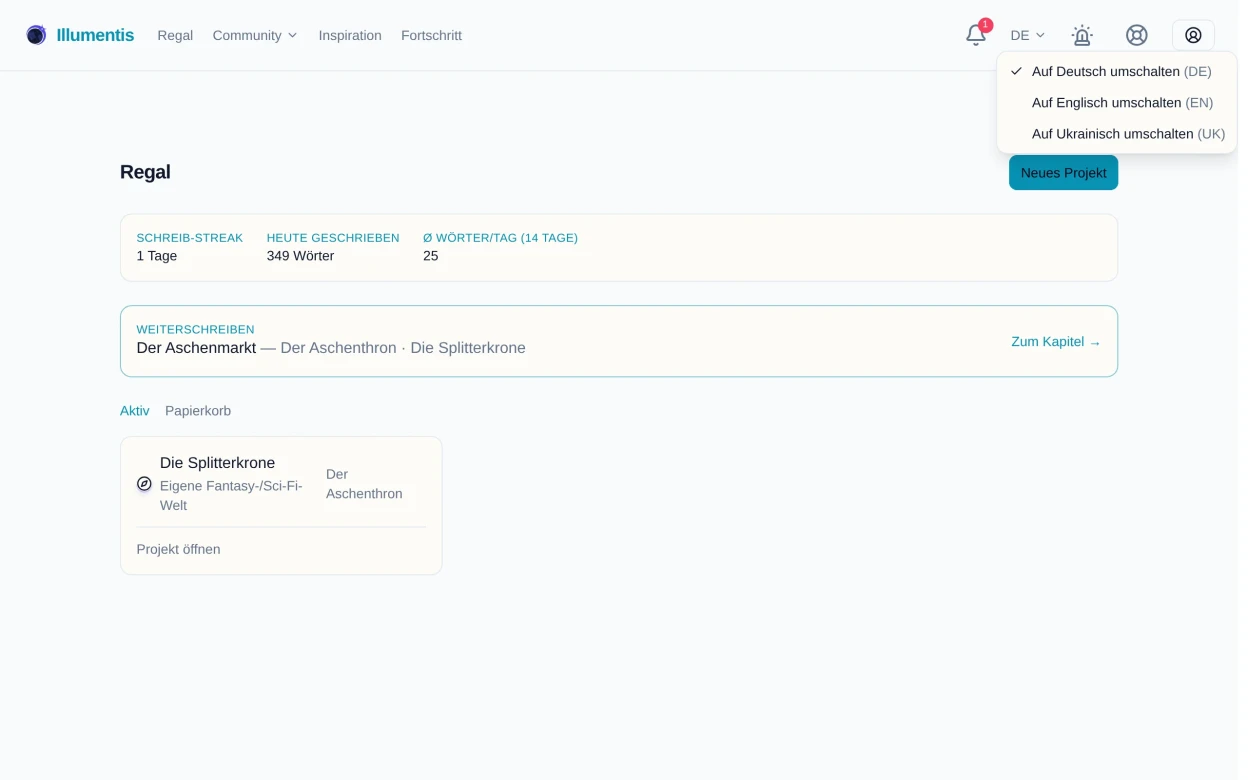Click Projekt öffnen on the project card

click(178, 549)
